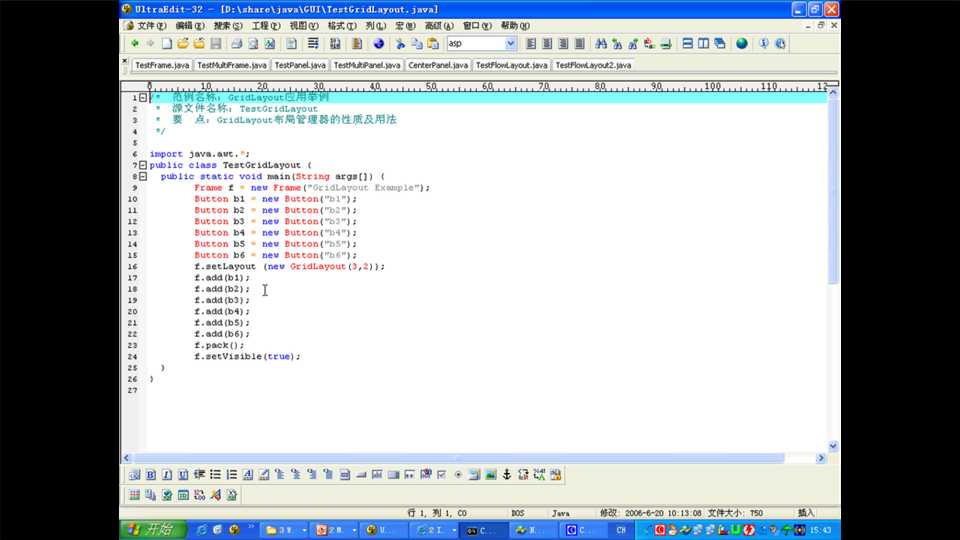This screenshot has width=960, height=540.
Task: Click the numbered list HTML icon
Action: coord(231,474)
